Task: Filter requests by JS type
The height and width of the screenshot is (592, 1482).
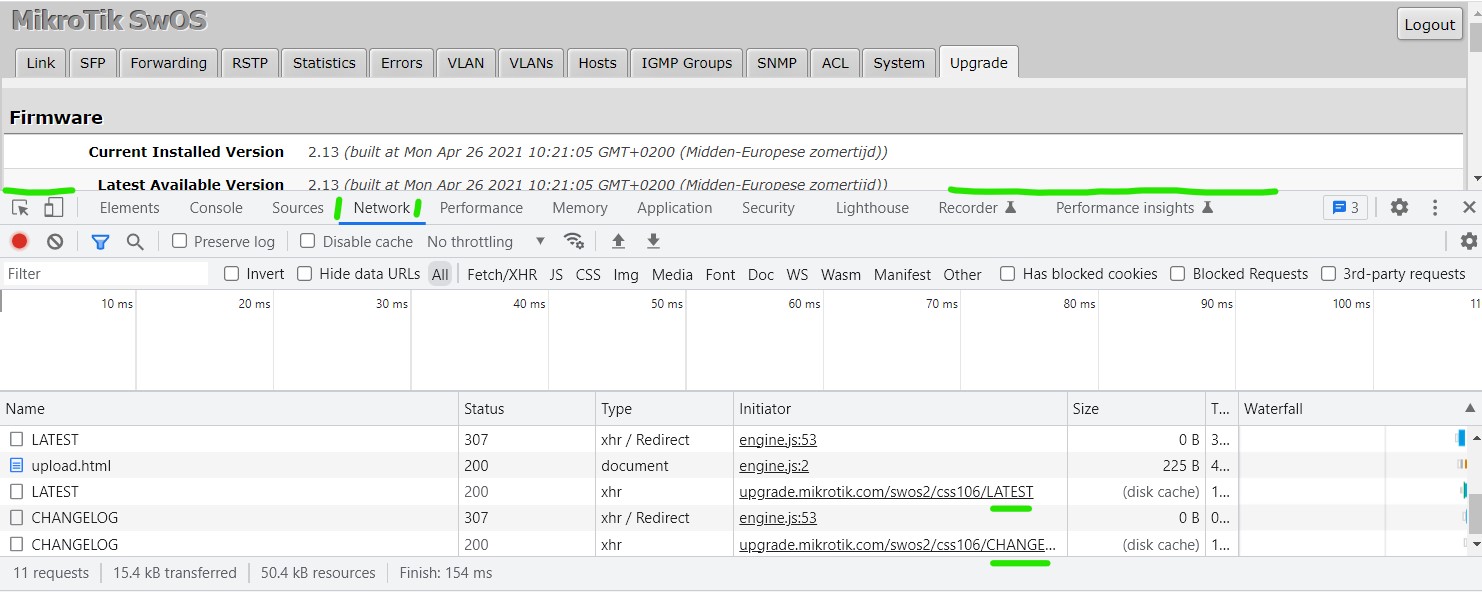Action: (556, 274)
